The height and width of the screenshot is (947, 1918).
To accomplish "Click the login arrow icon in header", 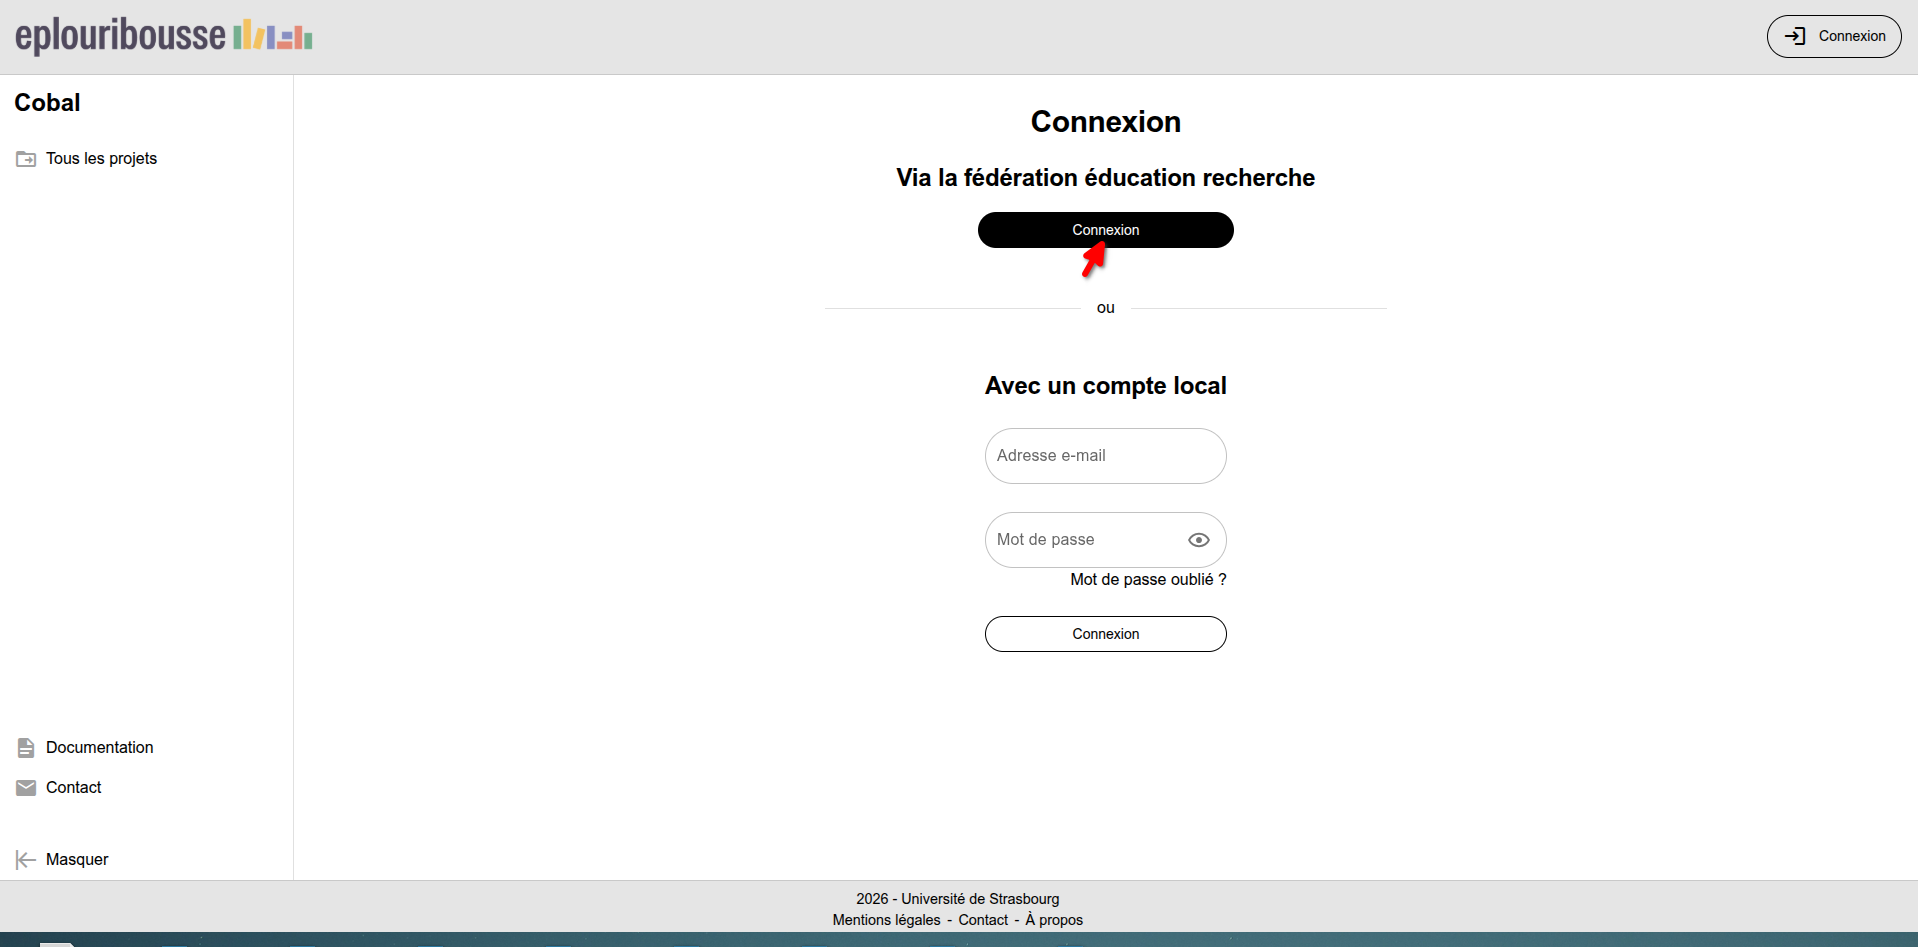I will click(1795, 36).
